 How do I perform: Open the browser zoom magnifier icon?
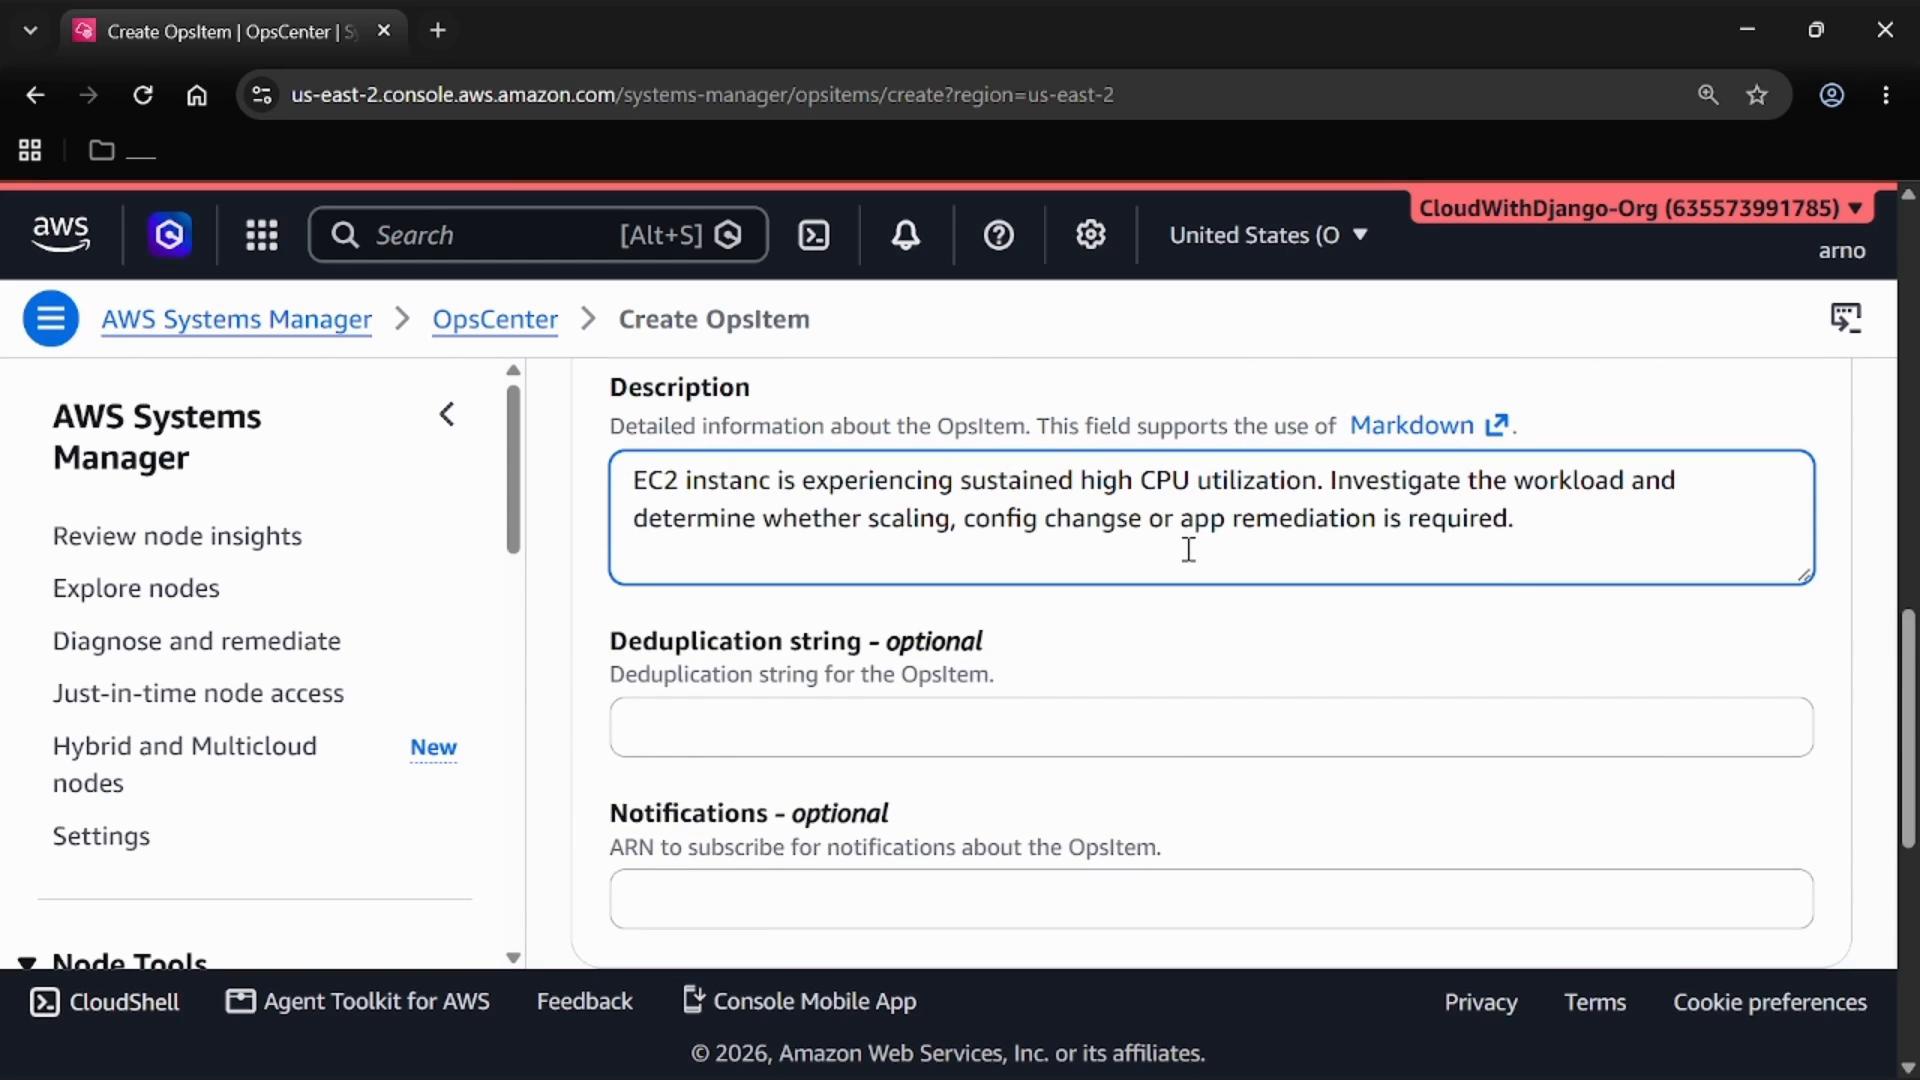(x=1708, y=95)
